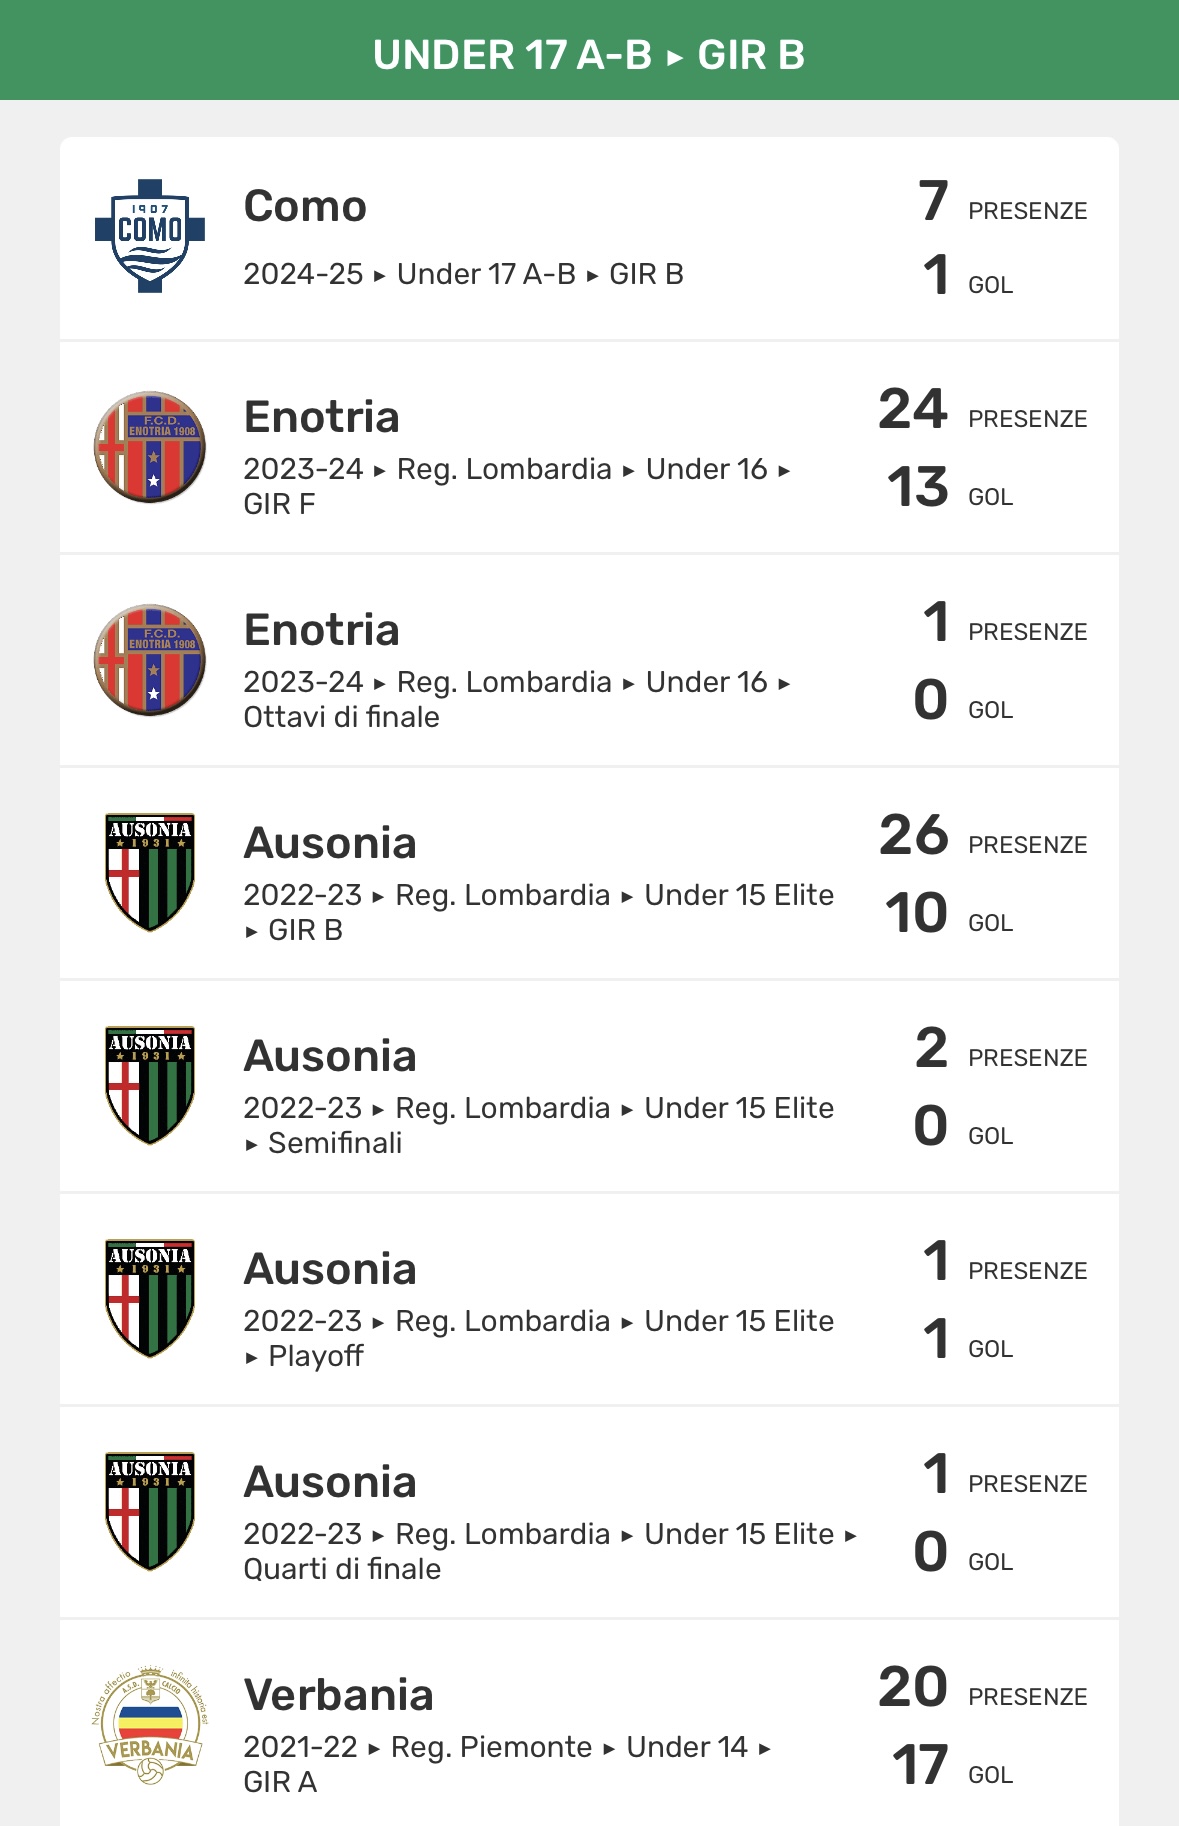Open Como 2024-25 Under 17 A-B competition line
This screenshot has width=1179, height=1826.
[x=463, y=274]
